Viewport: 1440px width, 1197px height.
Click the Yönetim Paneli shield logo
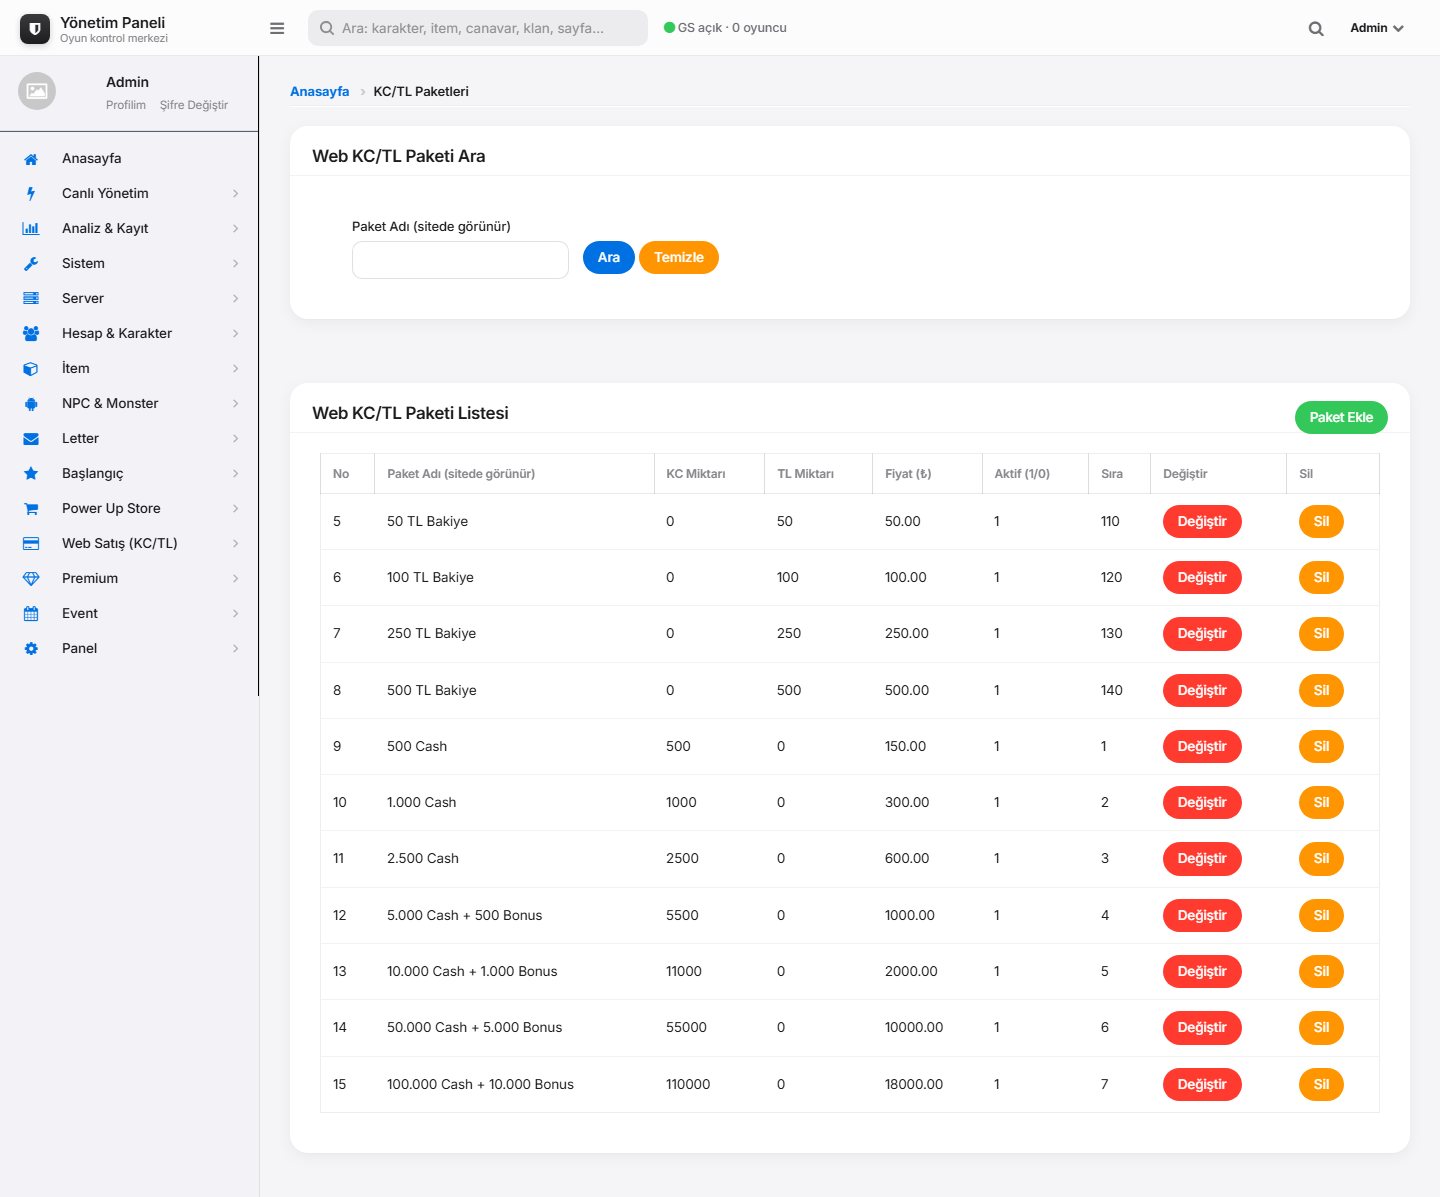point(35,29)
